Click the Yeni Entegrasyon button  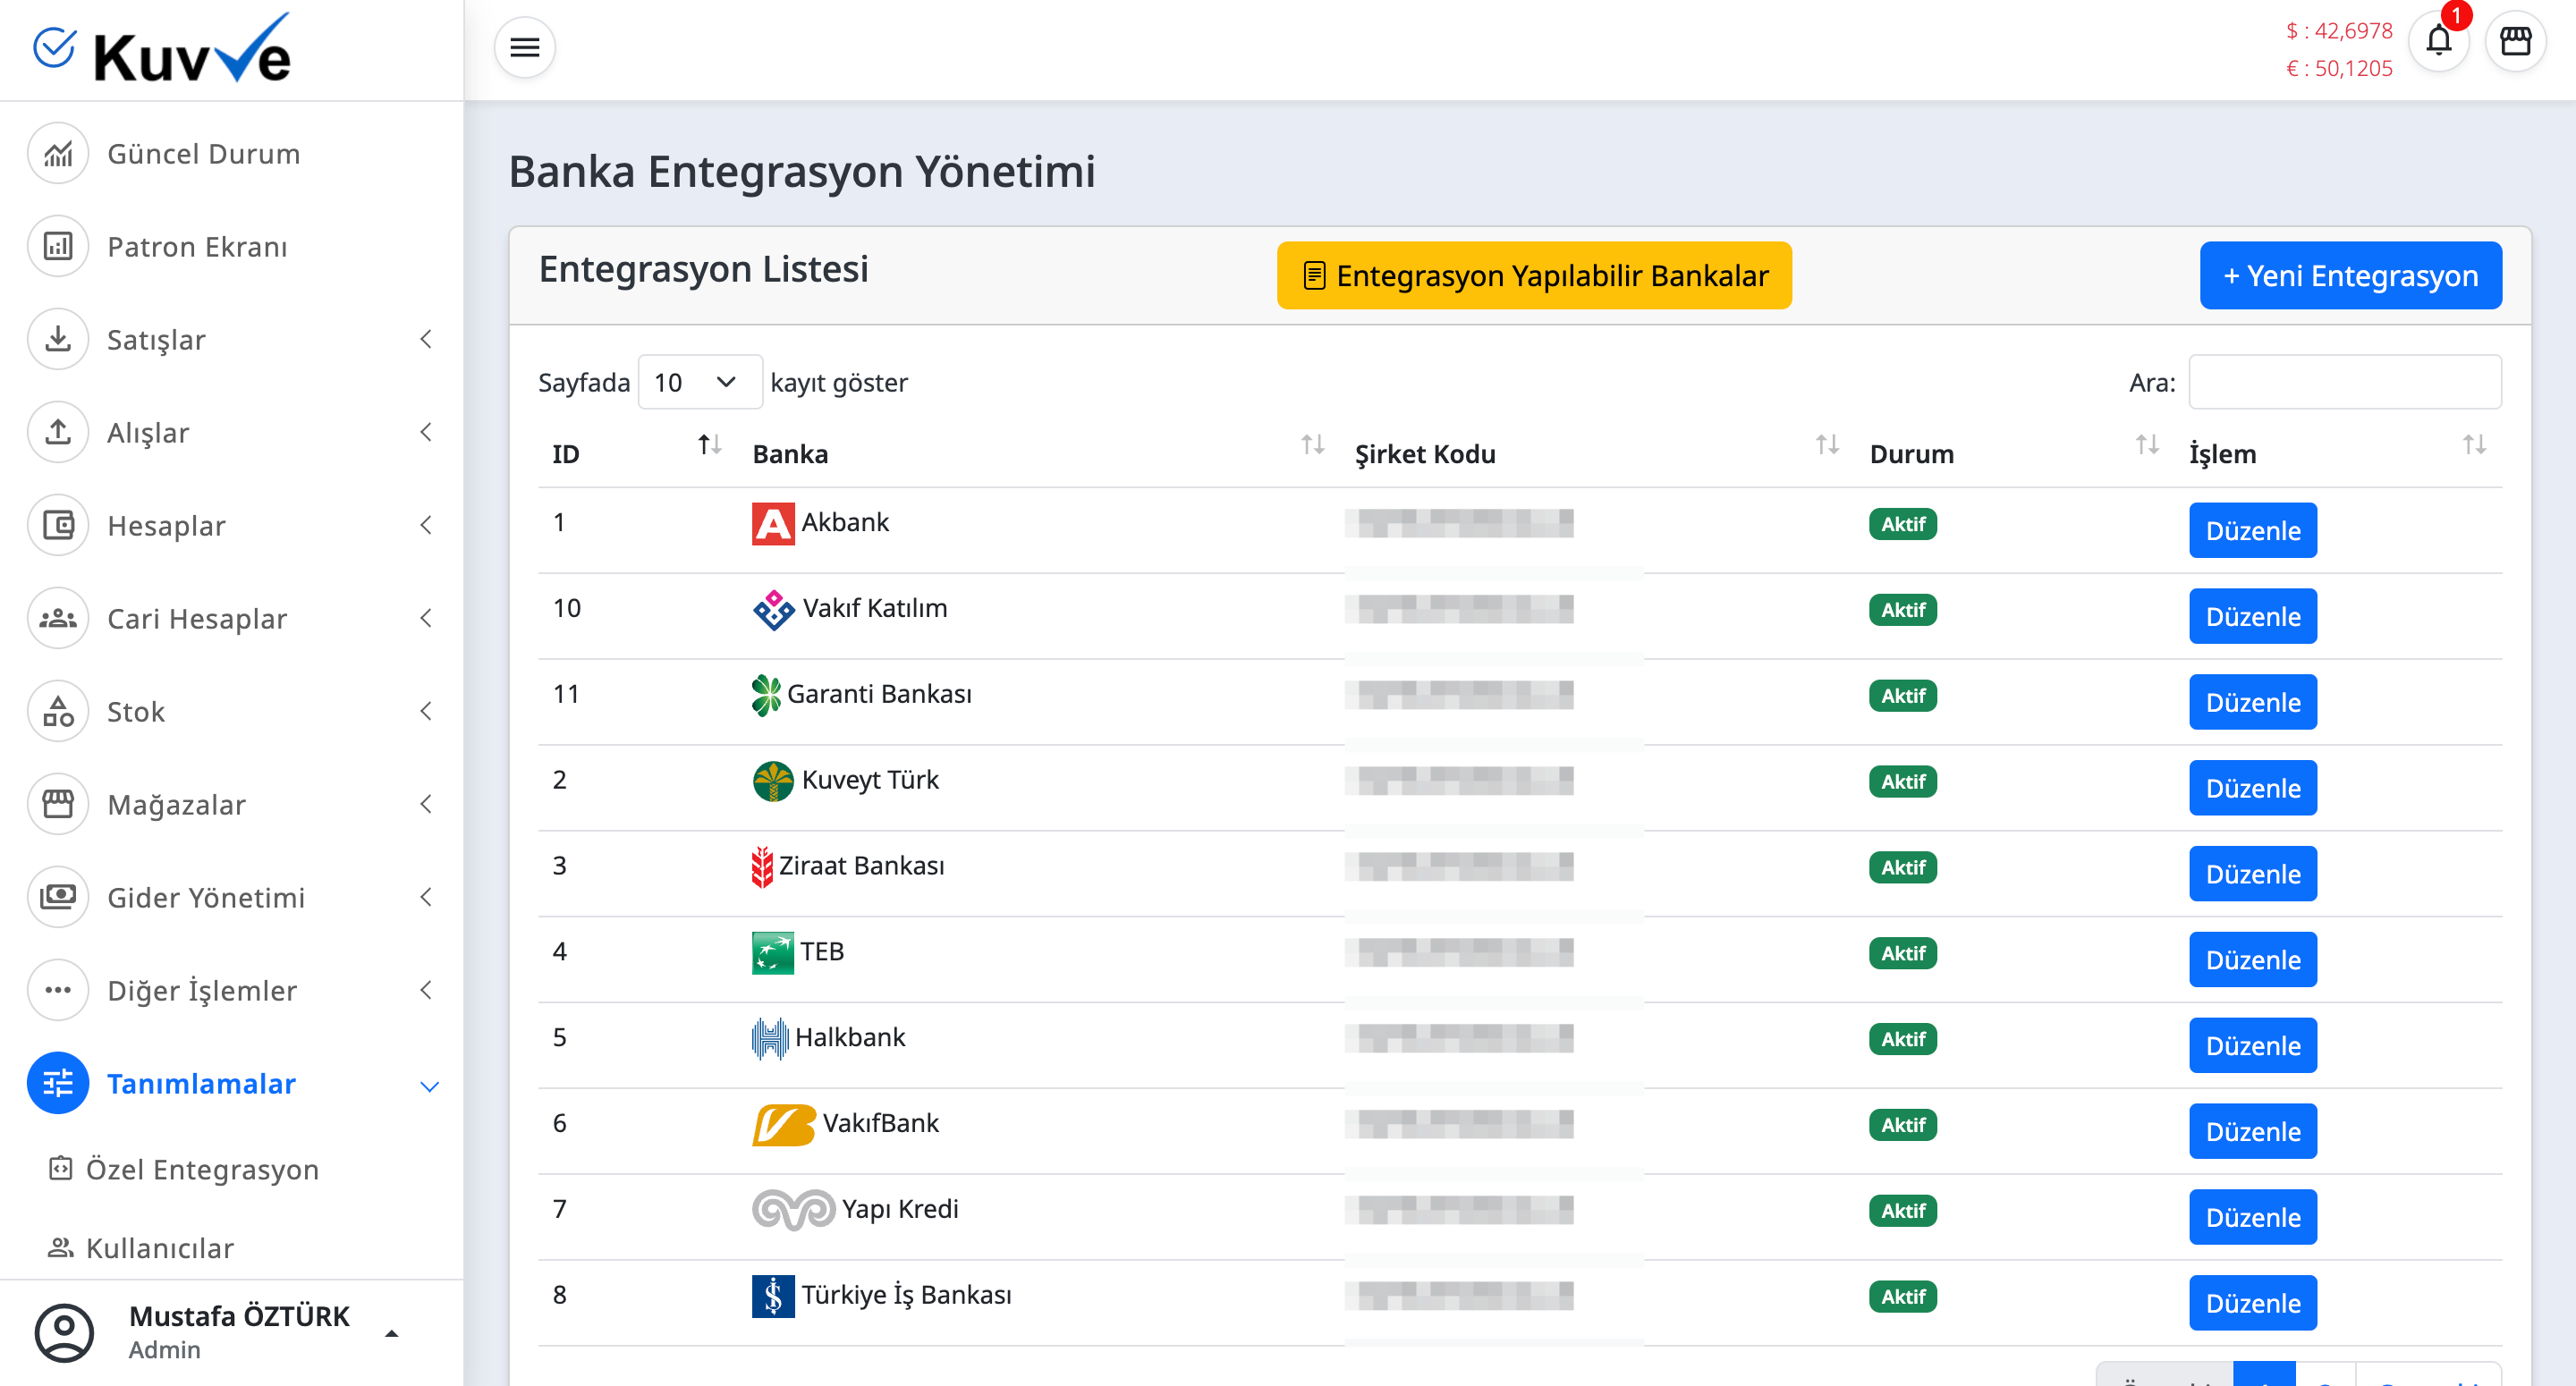(x=2349, y=275)
